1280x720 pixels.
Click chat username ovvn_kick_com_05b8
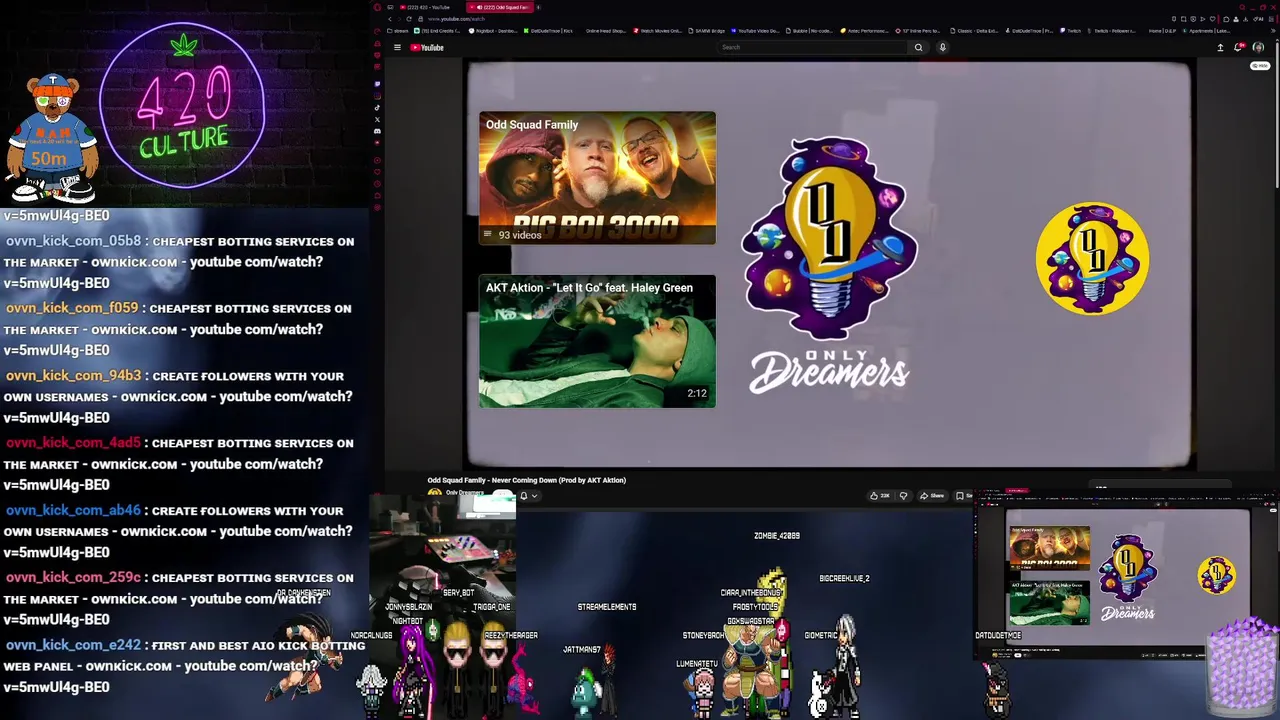[x=73, y=241]
